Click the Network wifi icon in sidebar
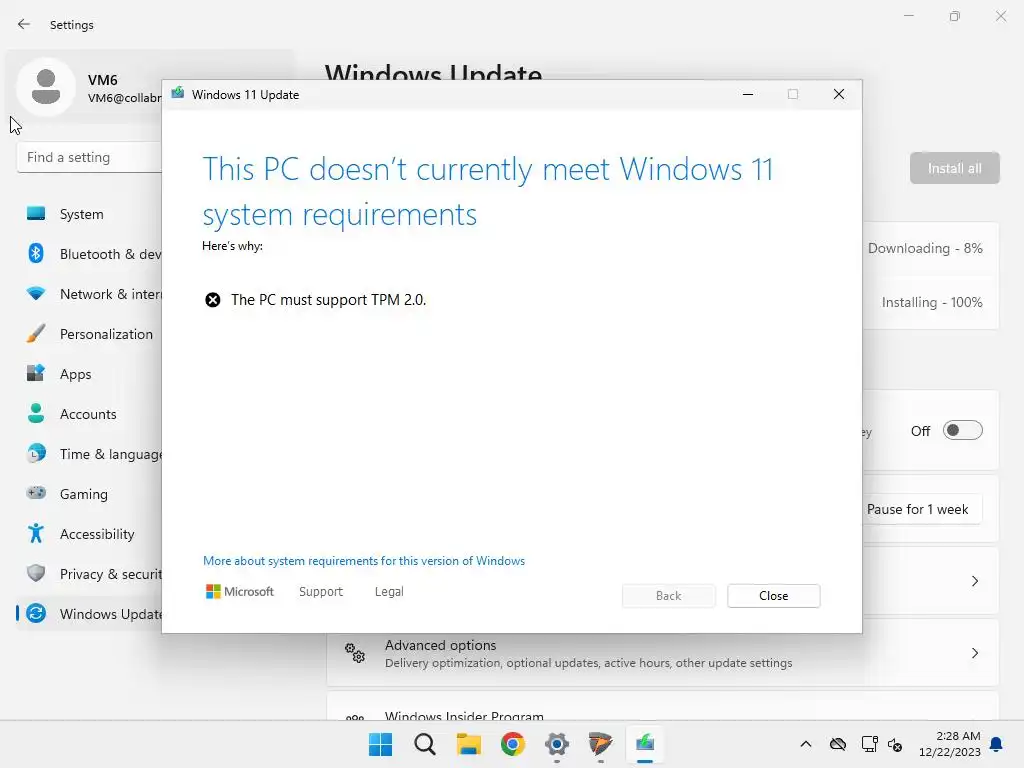Screen dimensions: 1024x768 [x=36, y=294]
